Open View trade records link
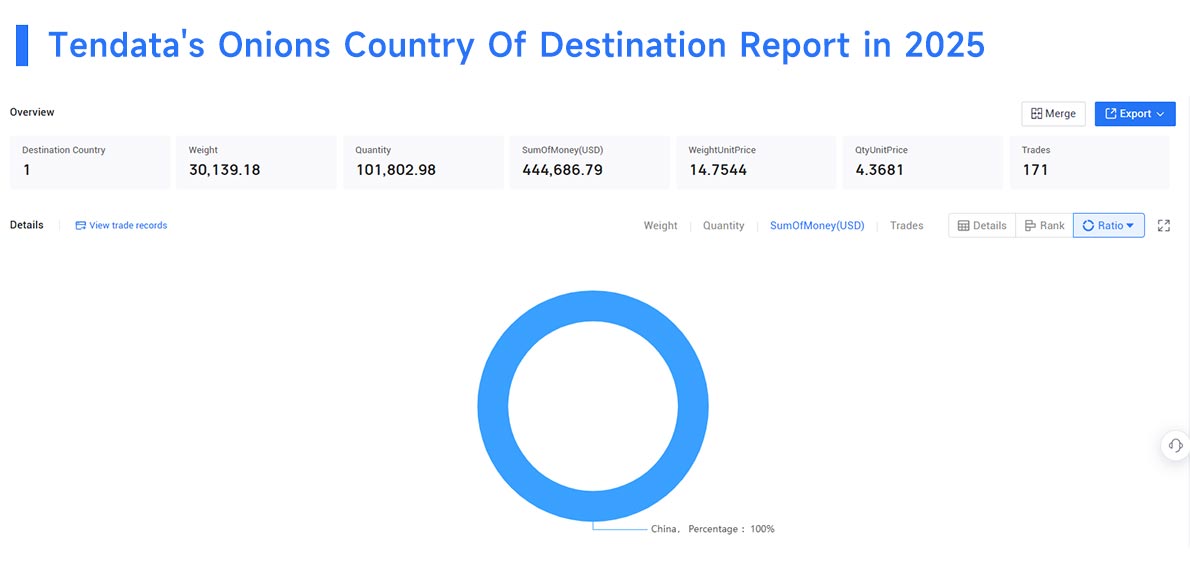The height and width of the screenshot is (567, 1190). (121, 225)
